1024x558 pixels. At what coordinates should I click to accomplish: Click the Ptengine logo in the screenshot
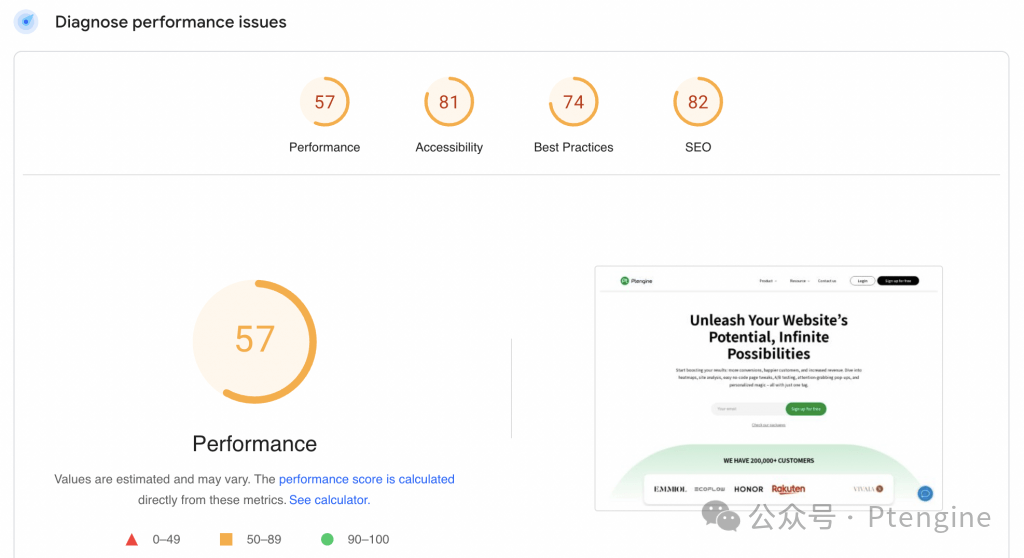pos(636,281)
